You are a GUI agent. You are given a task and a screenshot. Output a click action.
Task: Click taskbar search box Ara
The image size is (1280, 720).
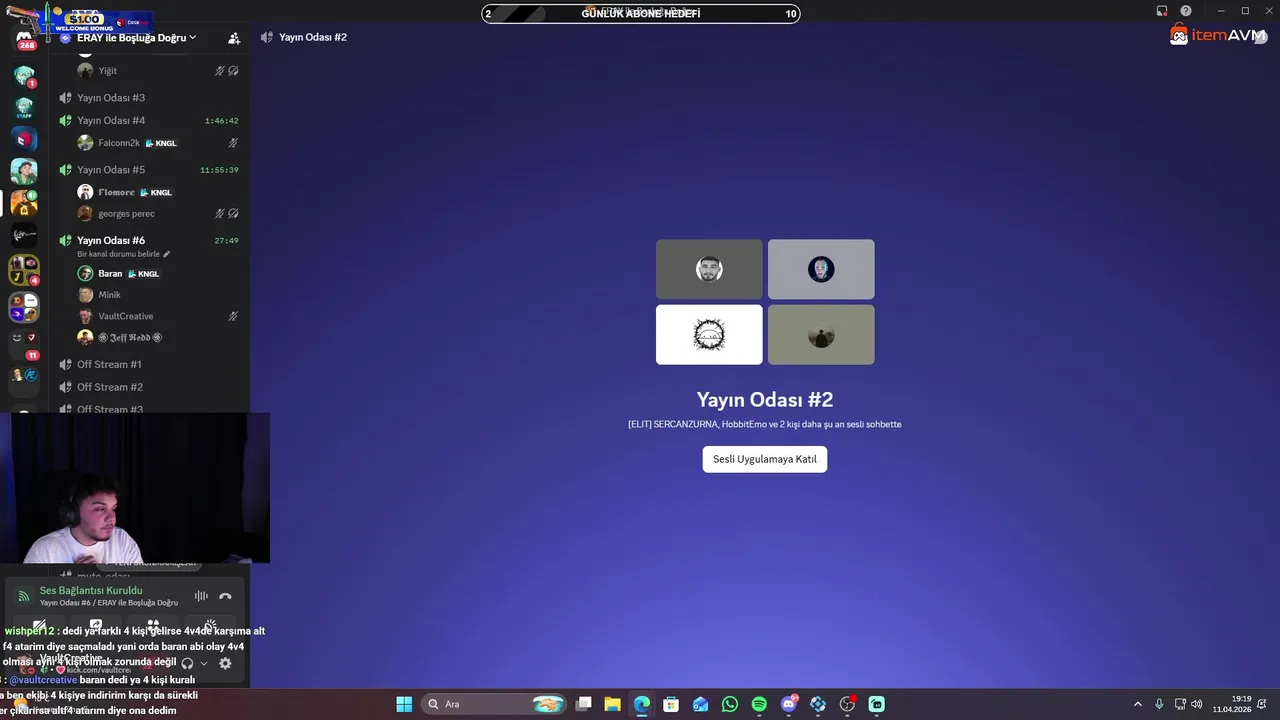coord(494,704)
